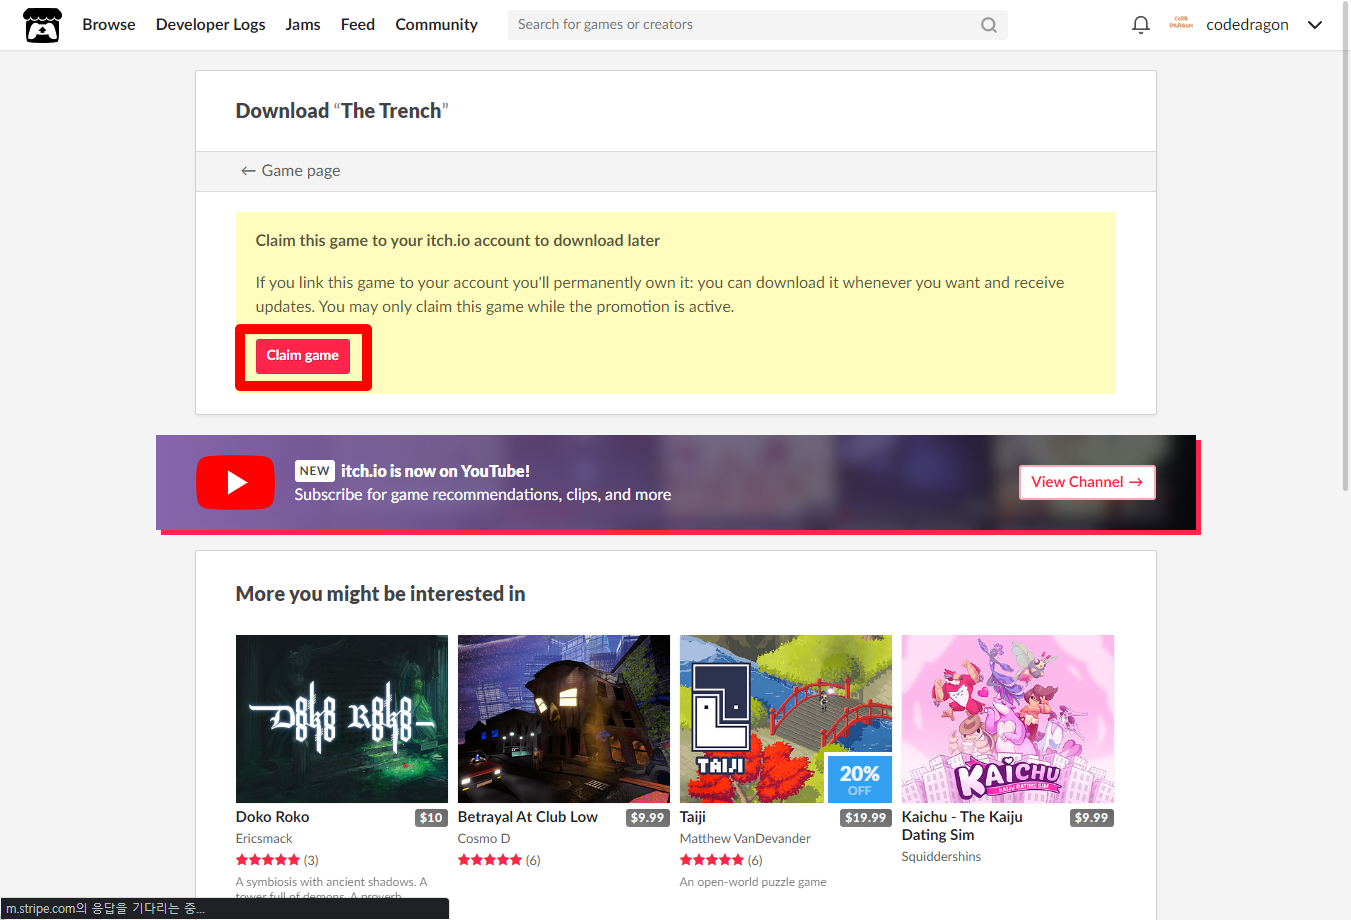
Task: Click the search magnifier icon
Action: pyautogui.click(x=988, y=25)
